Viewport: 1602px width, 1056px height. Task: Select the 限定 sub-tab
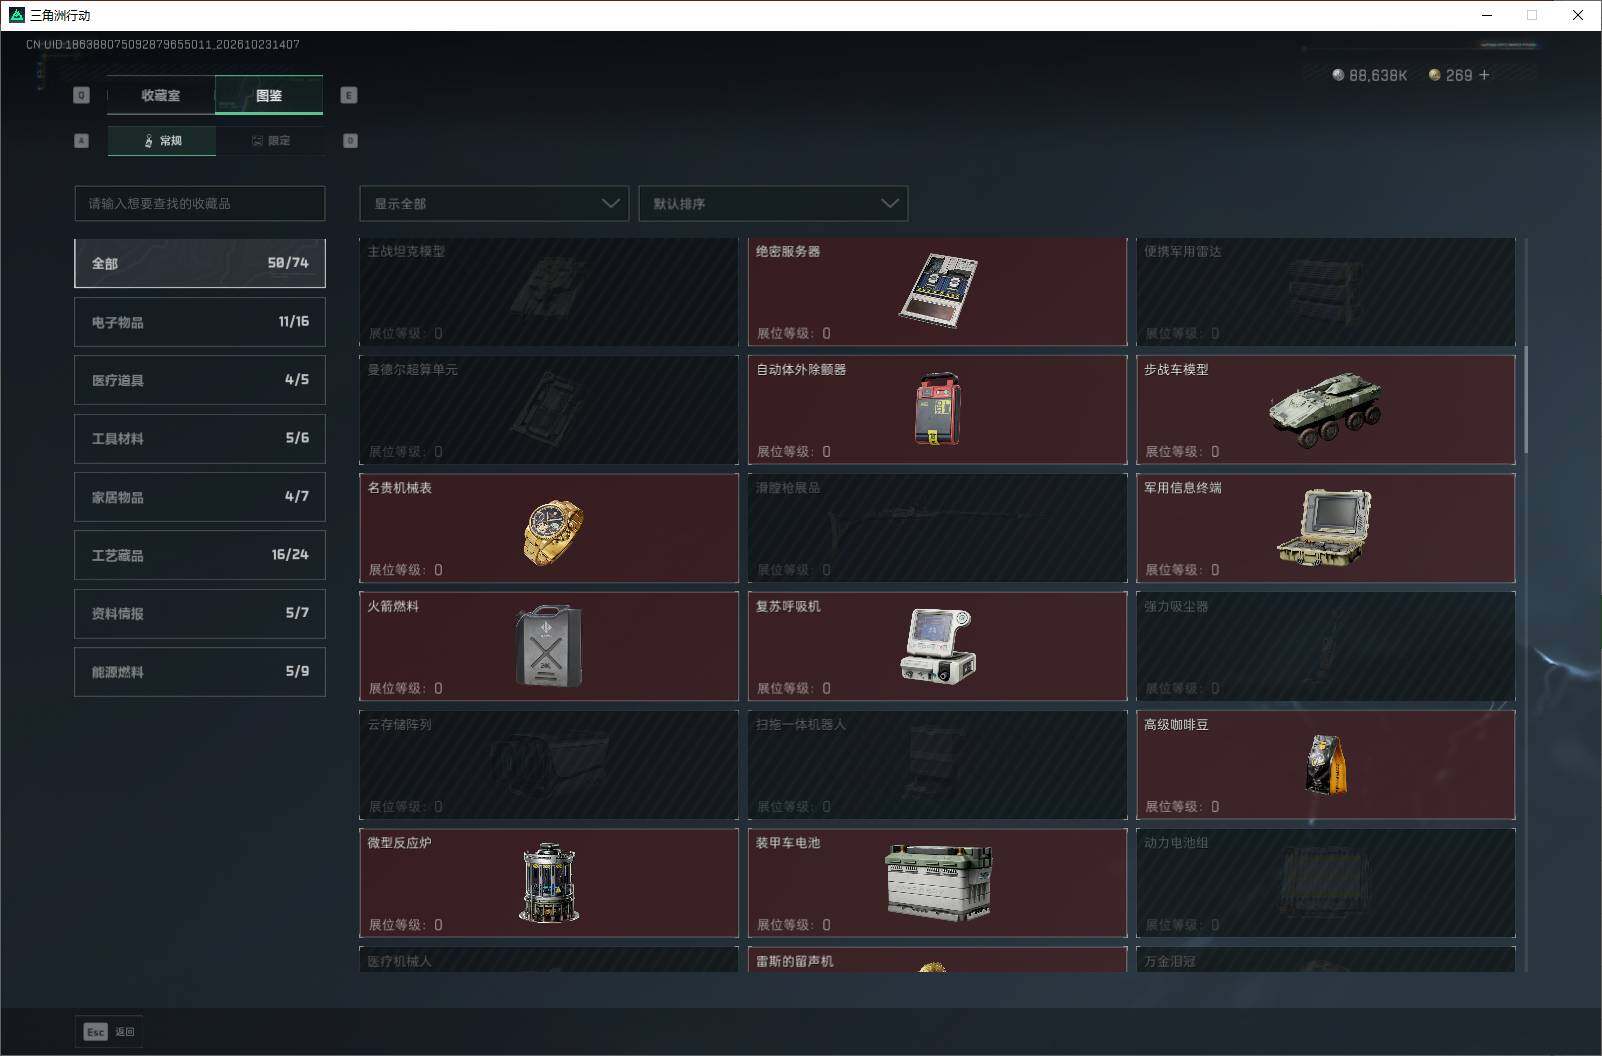pyautogui.click(x=270, y=141)
